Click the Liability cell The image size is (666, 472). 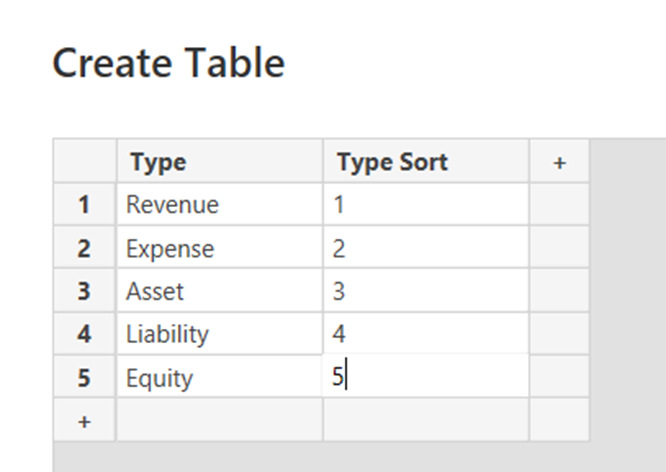219,334
